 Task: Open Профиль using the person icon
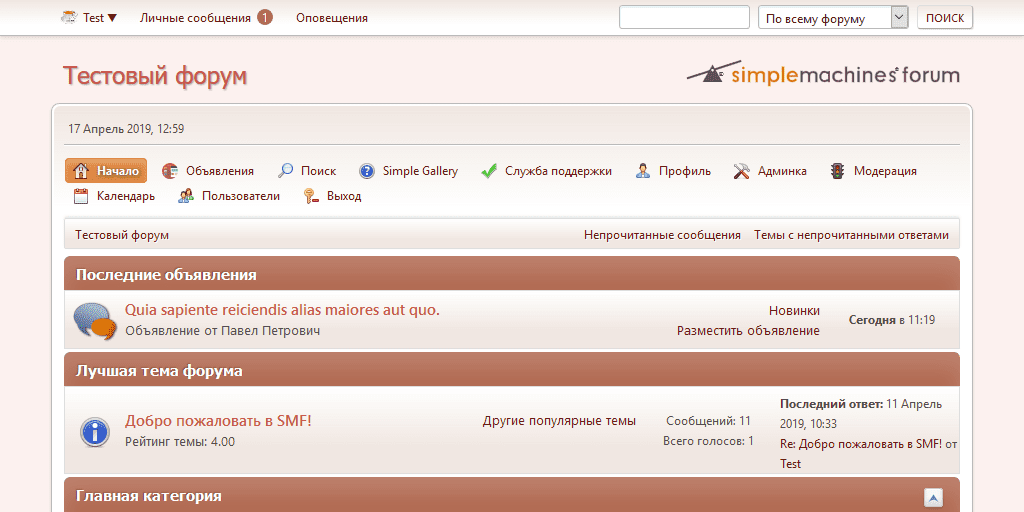tap(643, 171)
